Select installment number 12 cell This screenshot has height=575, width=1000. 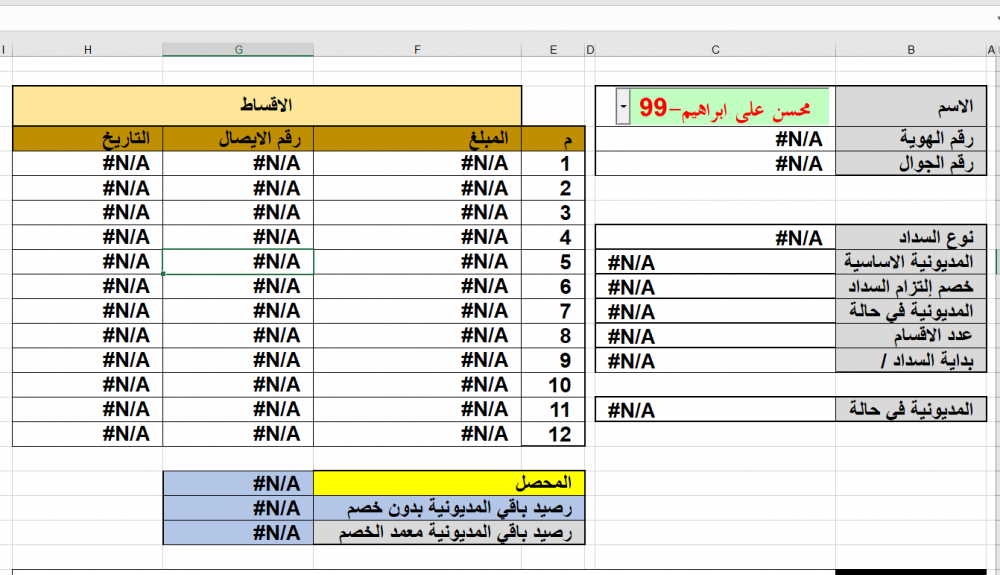553,433
